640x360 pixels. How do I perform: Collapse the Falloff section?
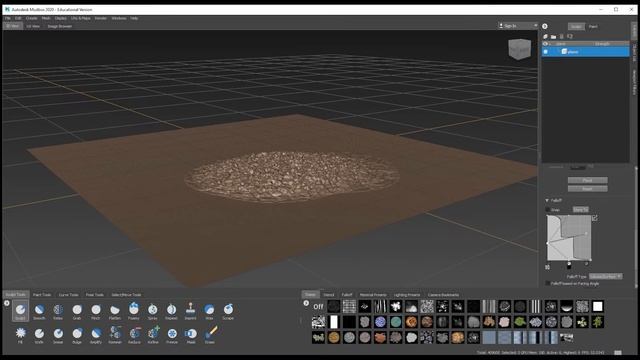coord(547,200)
